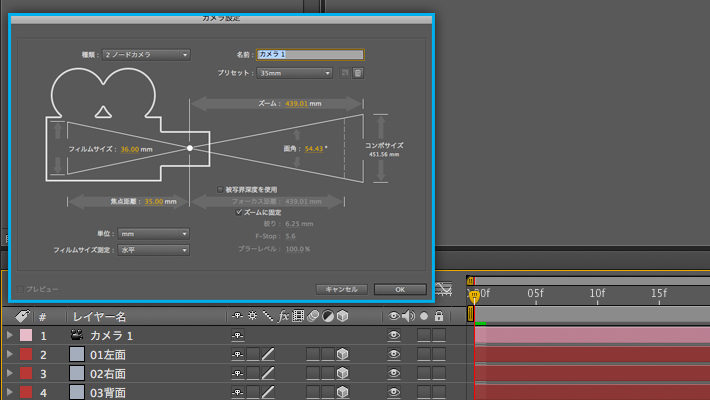
Task: Click the ズーム value 439.01
Action: click(297, 103)
